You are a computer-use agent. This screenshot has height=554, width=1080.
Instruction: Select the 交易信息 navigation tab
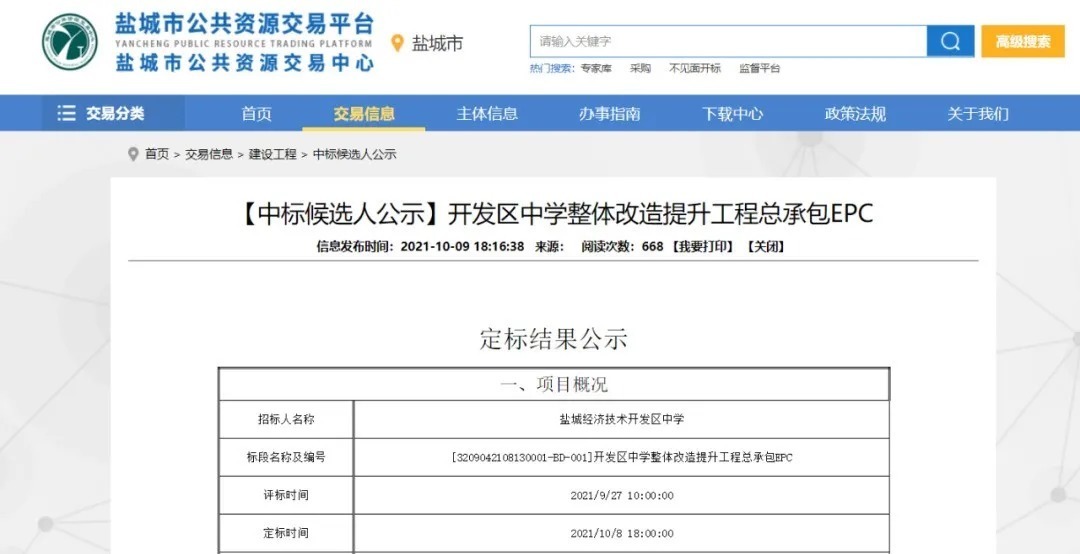pos(364,114)
